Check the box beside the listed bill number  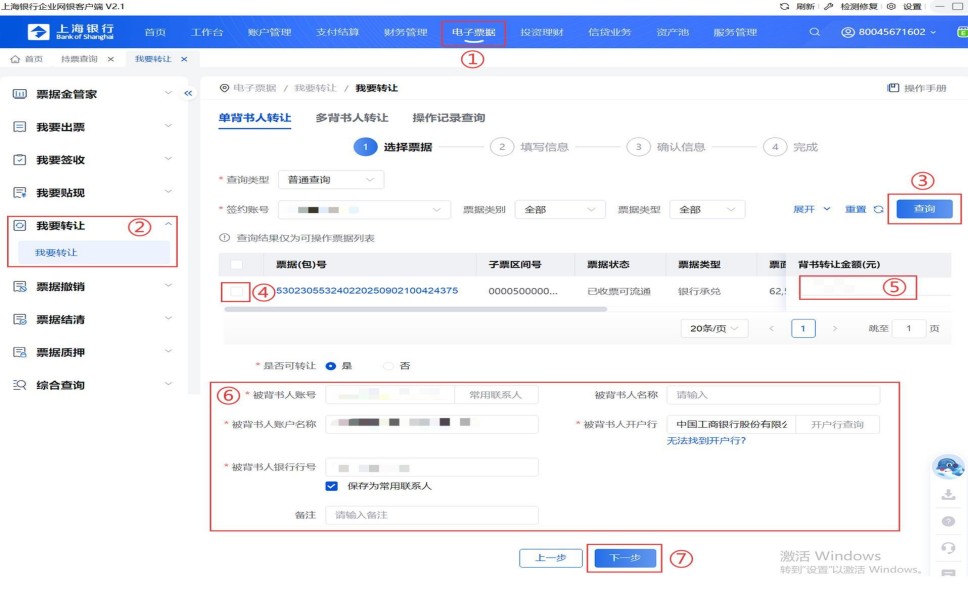pos(237,291)
